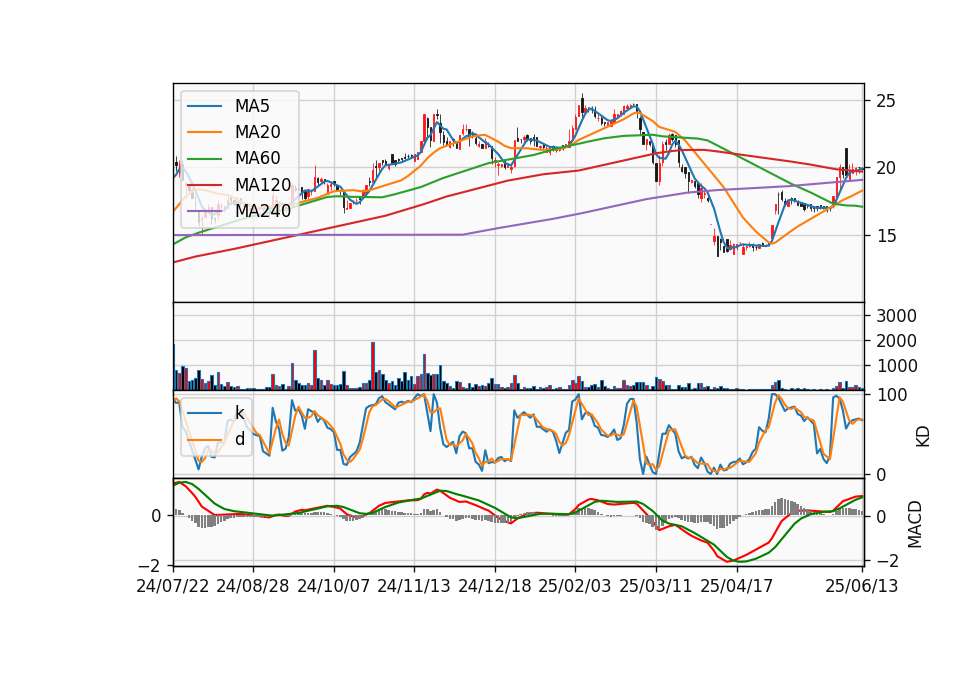The width and height of the screenshot is (960, 690).
Task: Click the MA20 legend label
Action: [x=257, y=132]
